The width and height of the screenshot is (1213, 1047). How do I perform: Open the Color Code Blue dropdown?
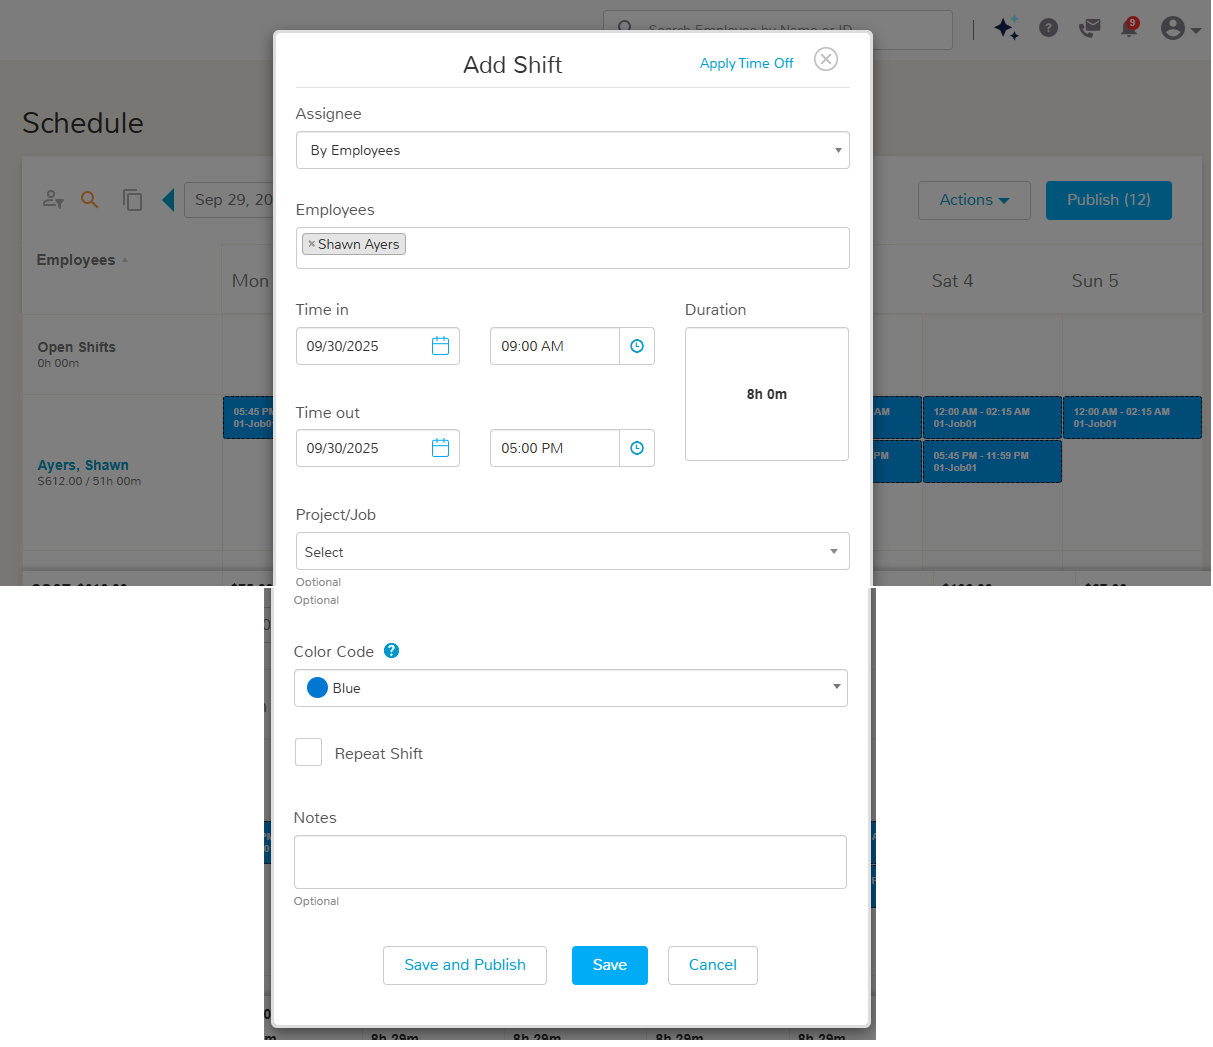pyautogui.click(x=570, y=688)
